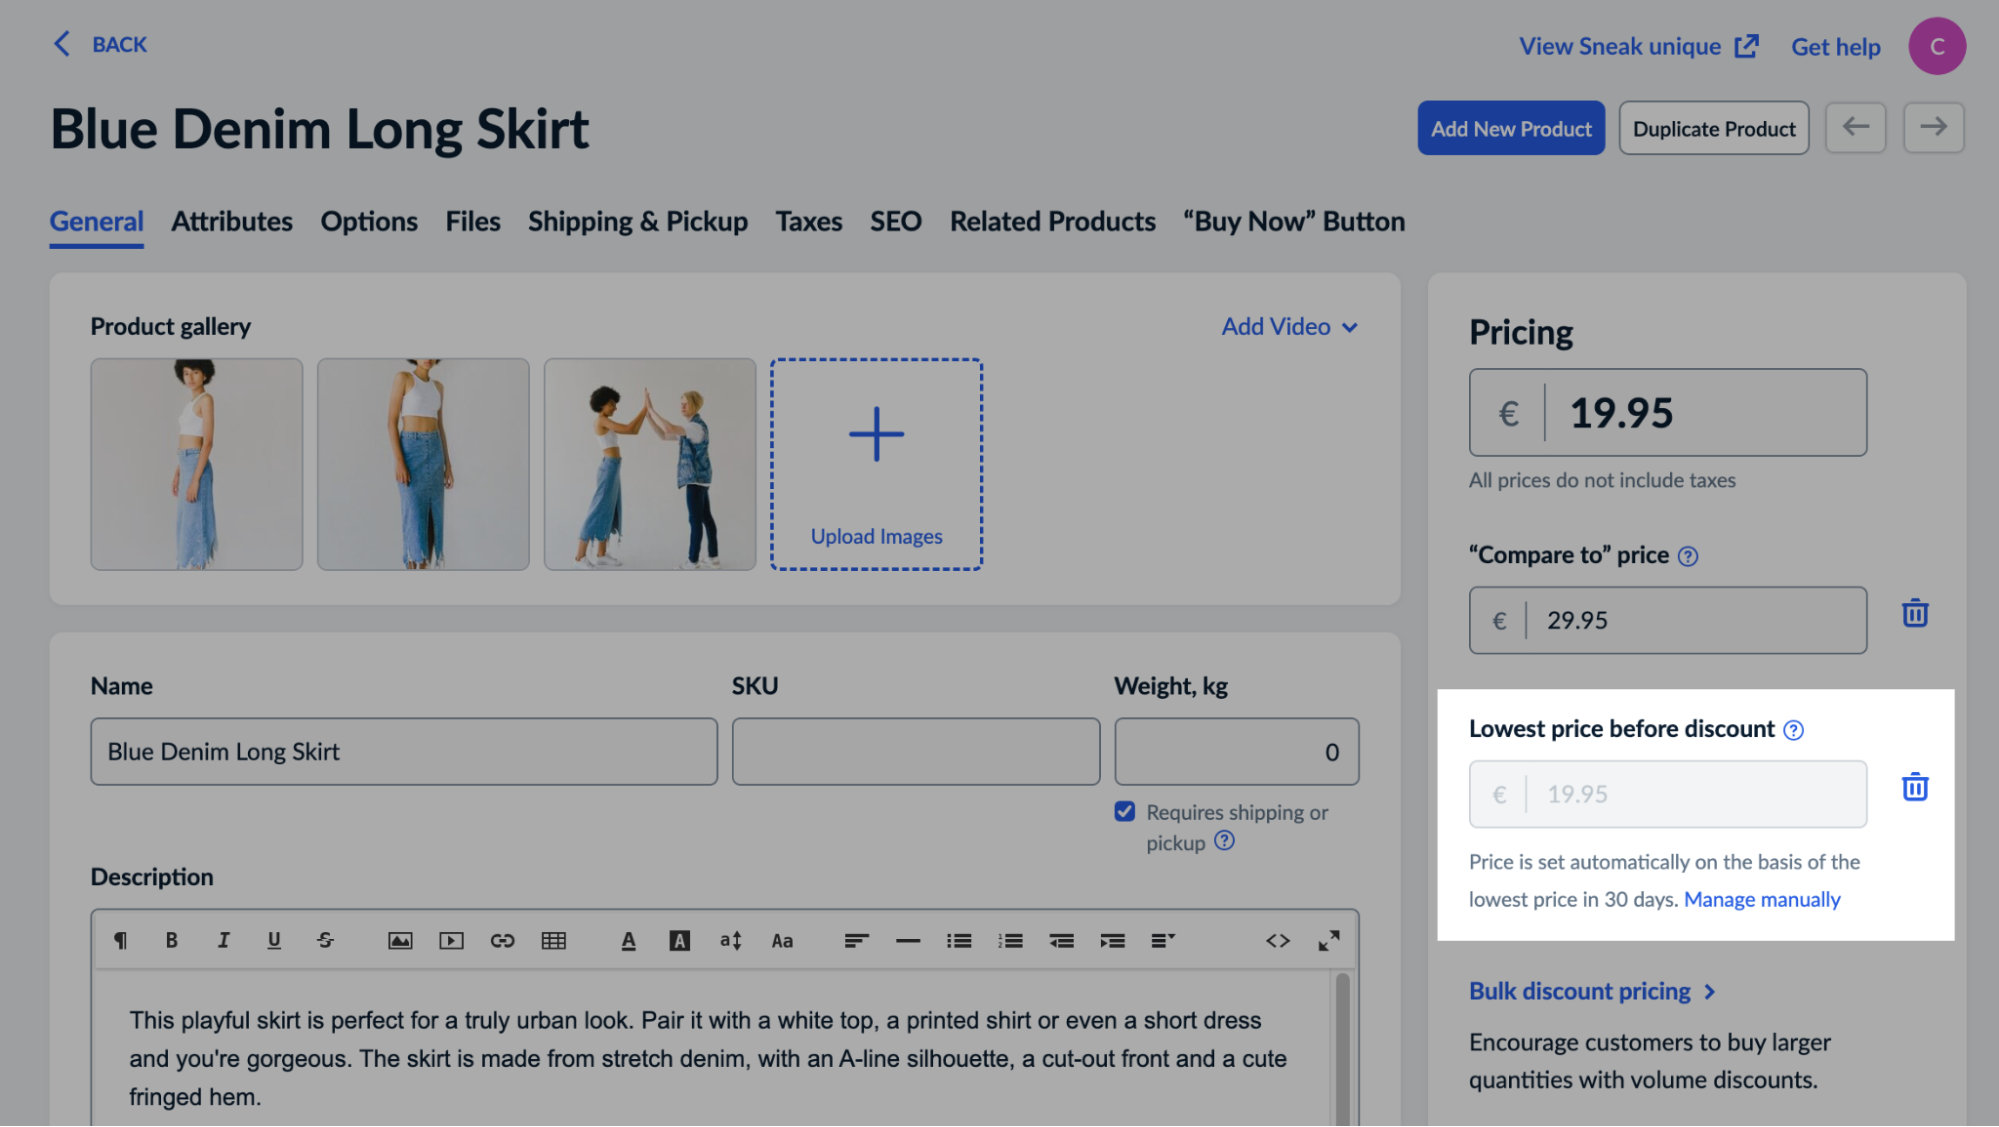
Task: Insert a hyperlink in the description
Action: (x=502, y=940)
